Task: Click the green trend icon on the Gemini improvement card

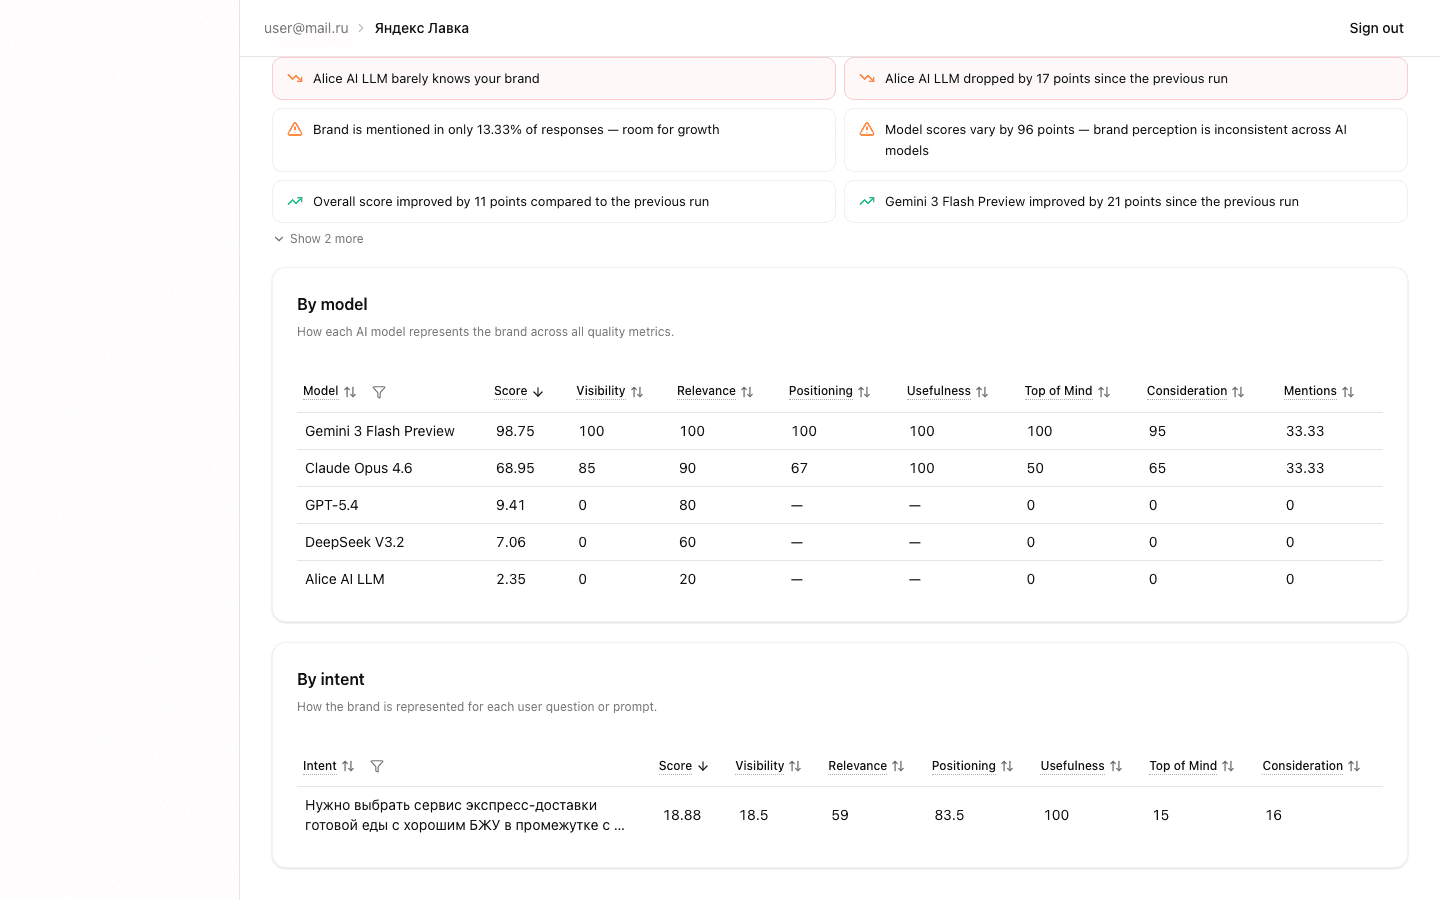Action: tap(866, 201)
